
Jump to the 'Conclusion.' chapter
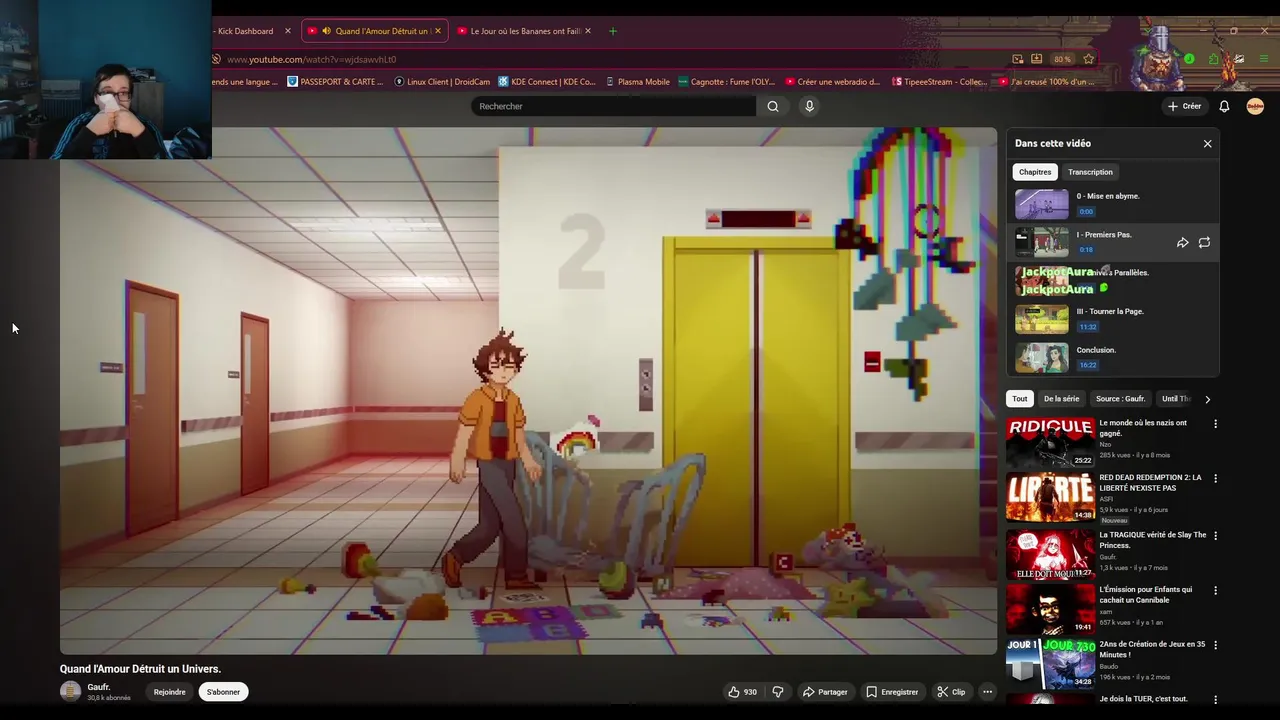[x=1112, y=357]
